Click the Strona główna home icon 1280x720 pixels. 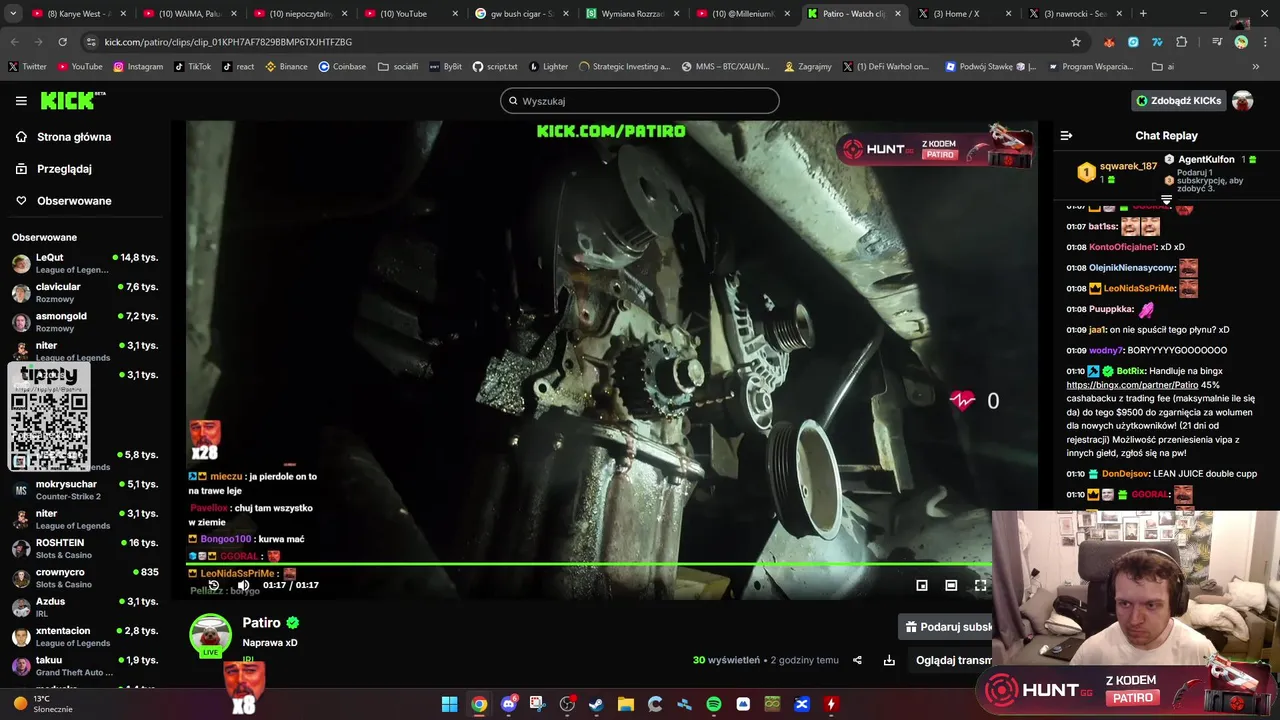point(21,137)
